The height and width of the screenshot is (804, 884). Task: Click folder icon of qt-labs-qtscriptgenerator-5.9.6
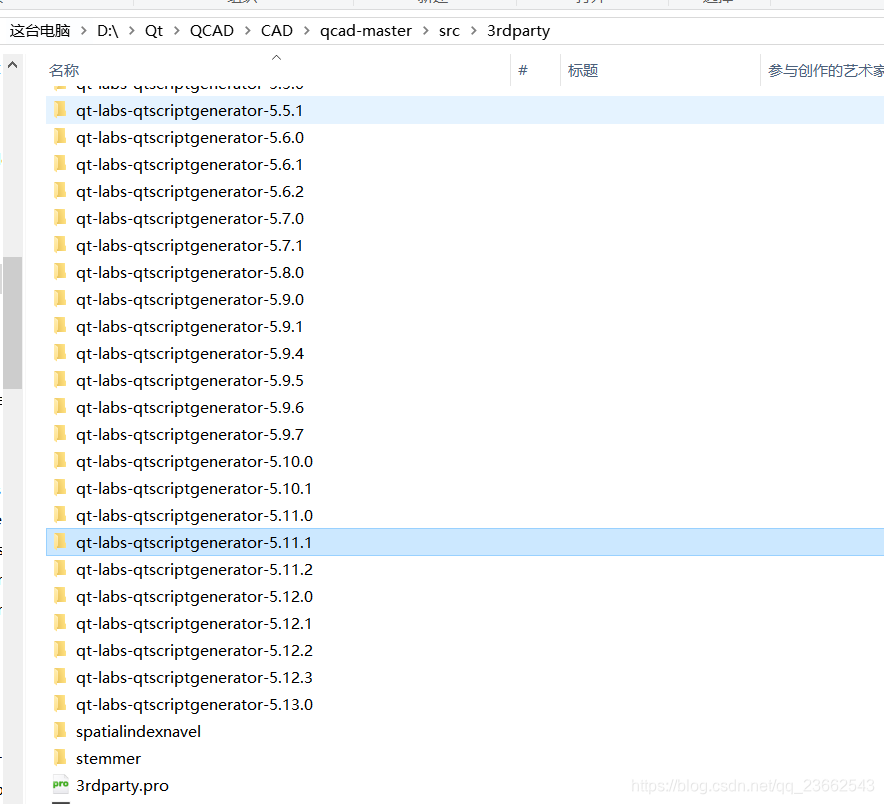coord(60,407)
